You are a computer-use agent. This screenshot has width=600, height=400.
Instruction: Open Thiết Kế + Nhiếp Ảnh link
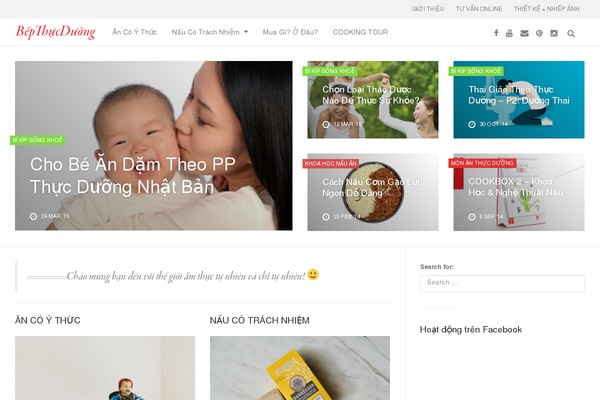coord(546,9)
